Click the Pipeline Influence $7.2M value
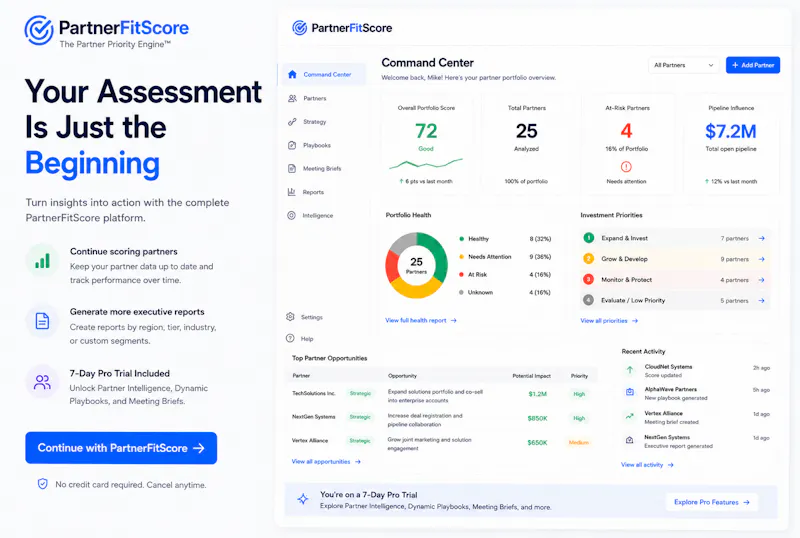The height and width of the screenshot is (538, 800). point(731,131)
